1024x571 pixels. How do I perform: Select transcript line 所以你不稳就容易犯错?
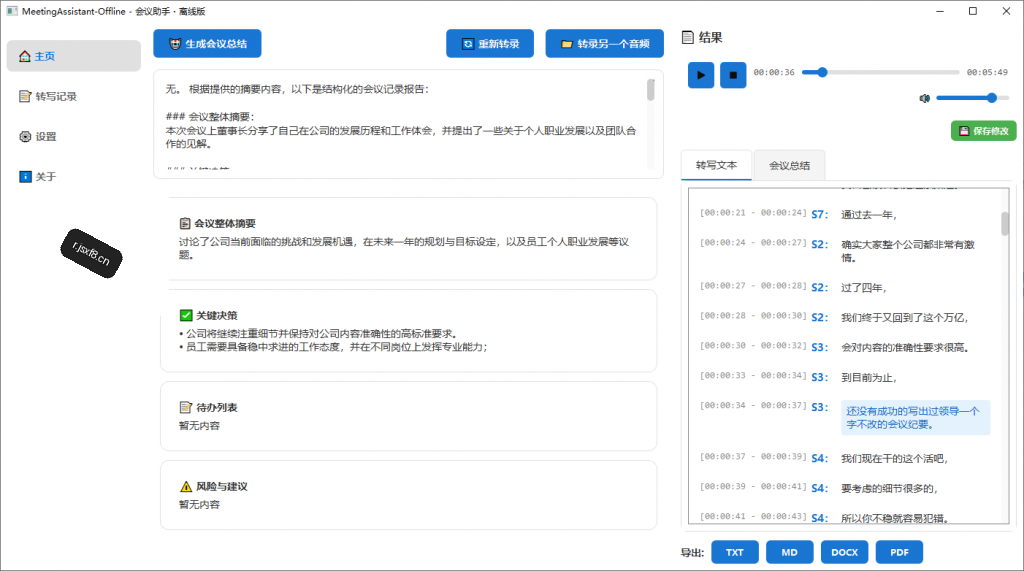point(895,518)
